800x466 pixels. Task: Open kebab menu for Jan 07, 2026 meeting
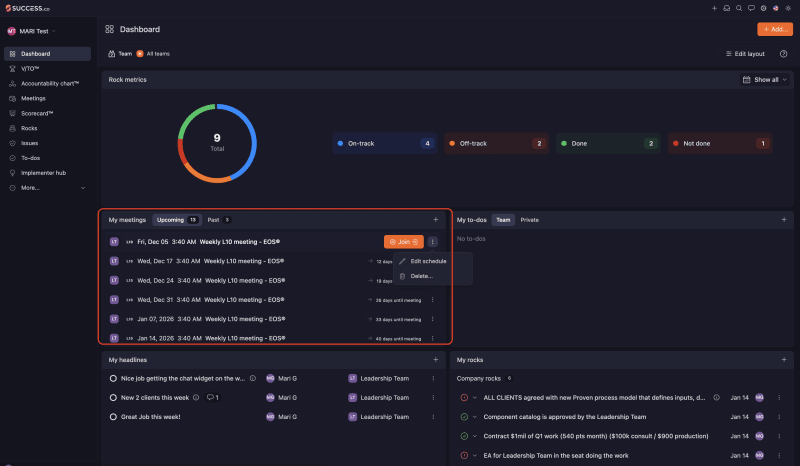click(433, 319)
